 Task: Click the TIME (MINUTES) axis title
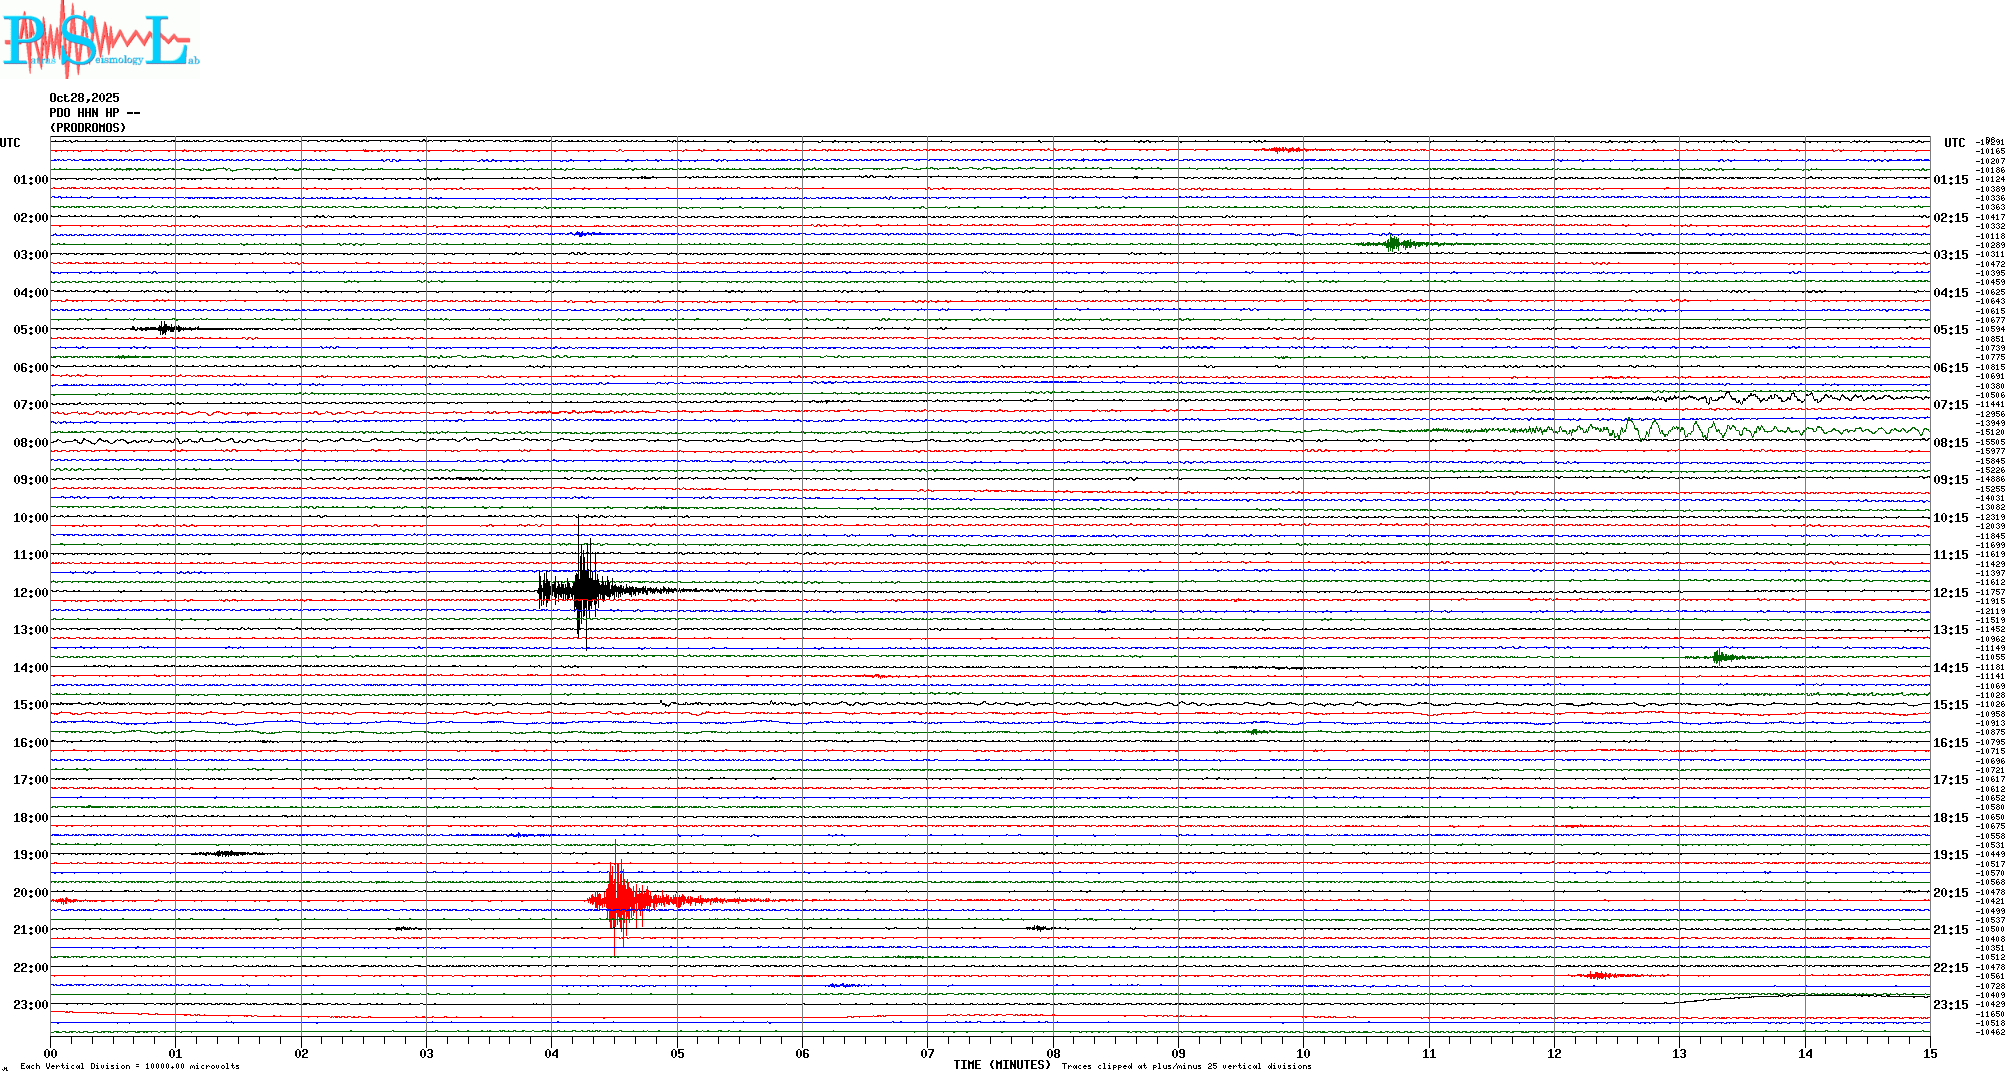click(1002, 1065)
